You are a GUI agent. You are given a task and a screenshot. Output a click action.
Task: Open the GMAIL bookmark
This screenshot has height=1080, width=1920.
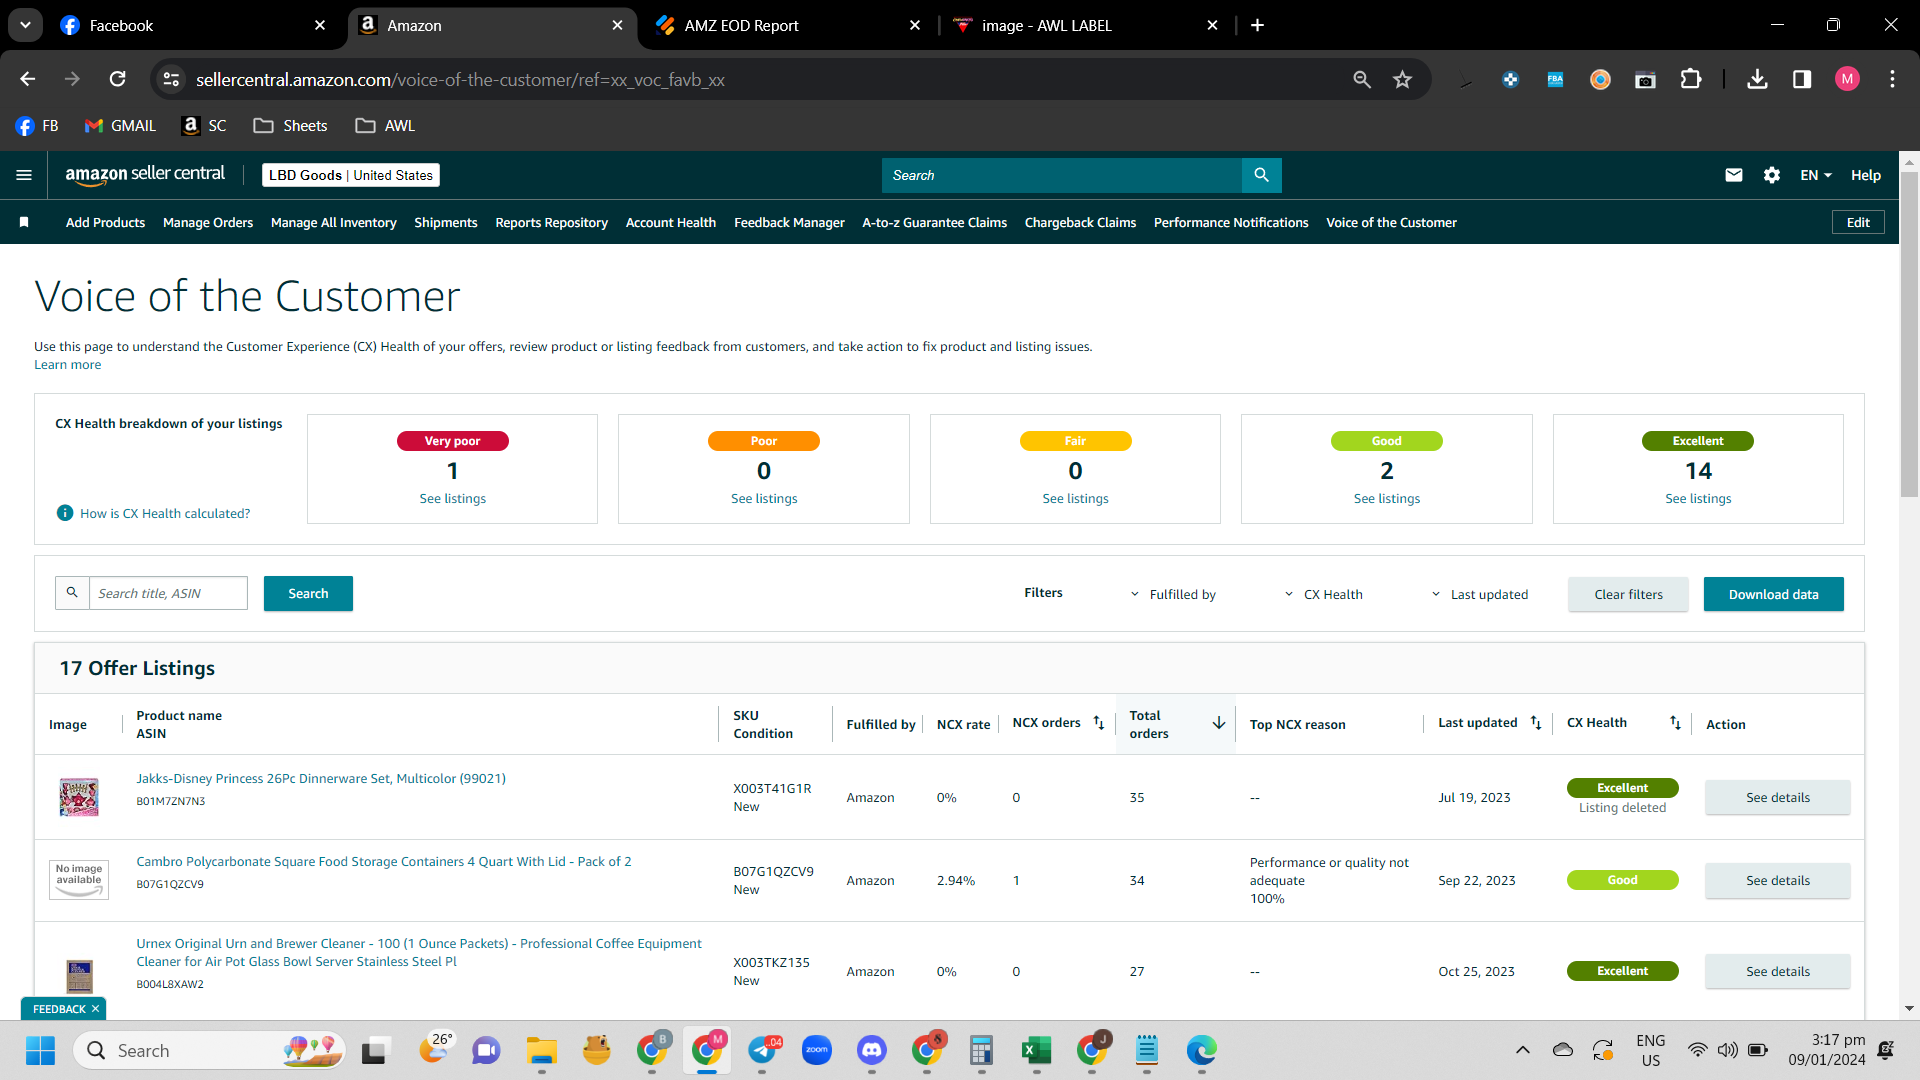coord(120,126)
